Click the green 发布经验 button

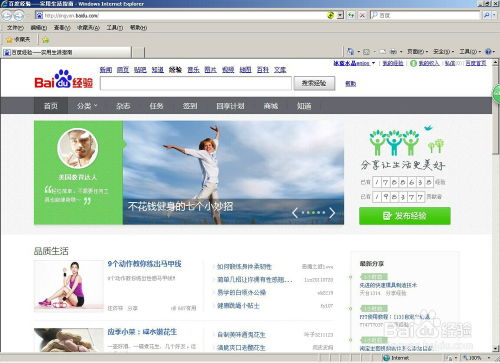point(405,216)
